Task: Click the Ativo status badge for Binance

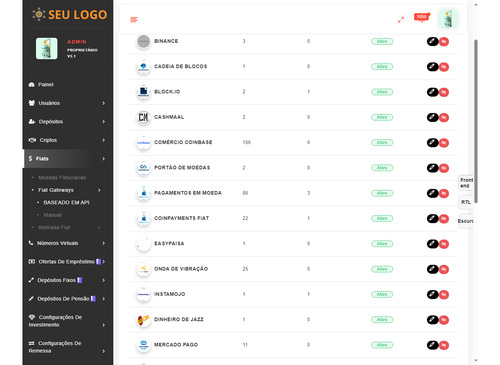Action: (382, 41)
